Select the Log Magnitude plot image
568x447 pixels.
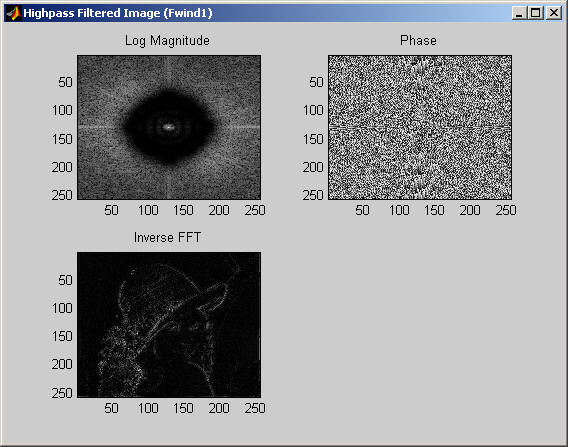169,127
